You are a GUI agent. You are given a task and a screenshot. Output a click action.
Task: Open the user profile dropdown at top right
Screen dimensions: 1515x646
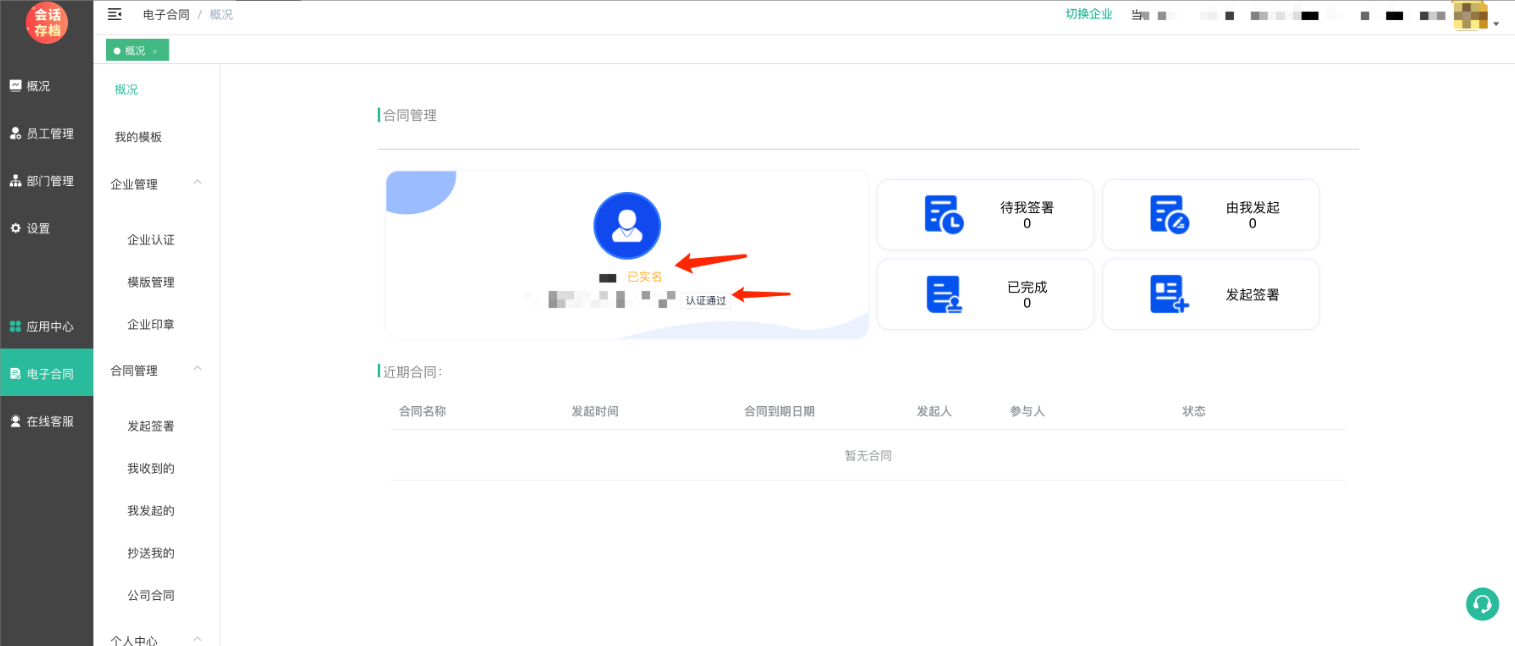pos(1475,17)
